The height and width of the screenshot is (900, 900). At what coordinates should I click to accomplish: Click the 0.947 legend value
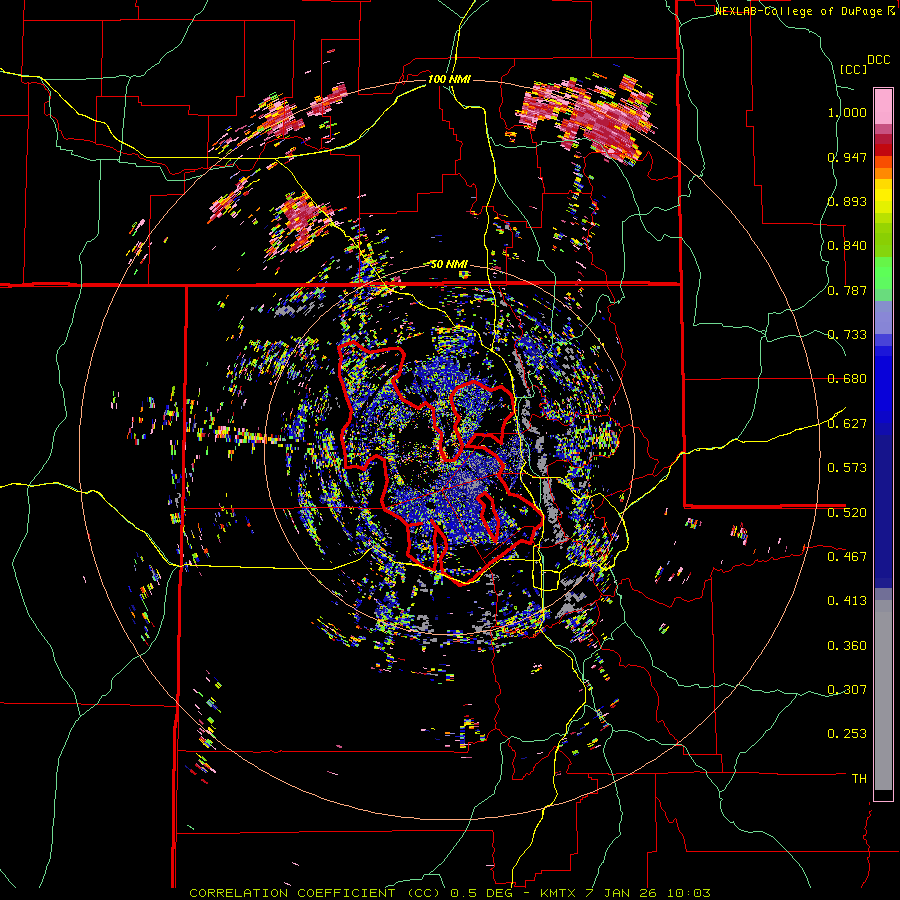tap(847, 157)
